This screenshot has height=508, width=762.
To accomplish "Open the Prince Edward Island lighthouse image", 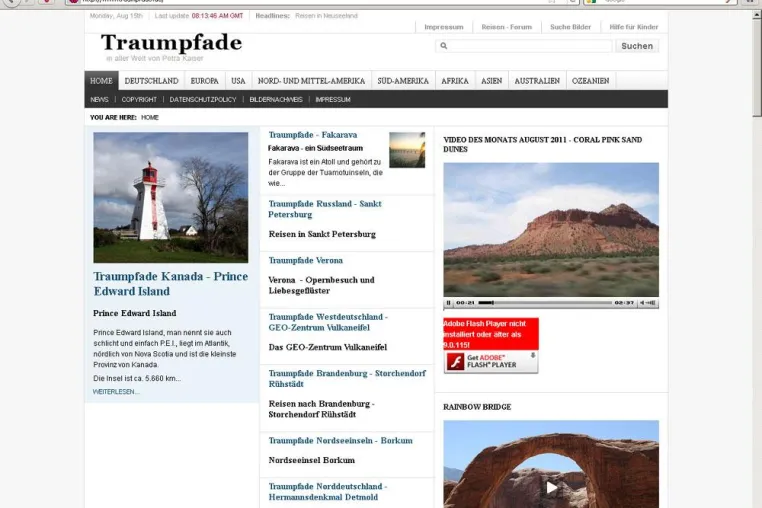I will coord(171,197).
